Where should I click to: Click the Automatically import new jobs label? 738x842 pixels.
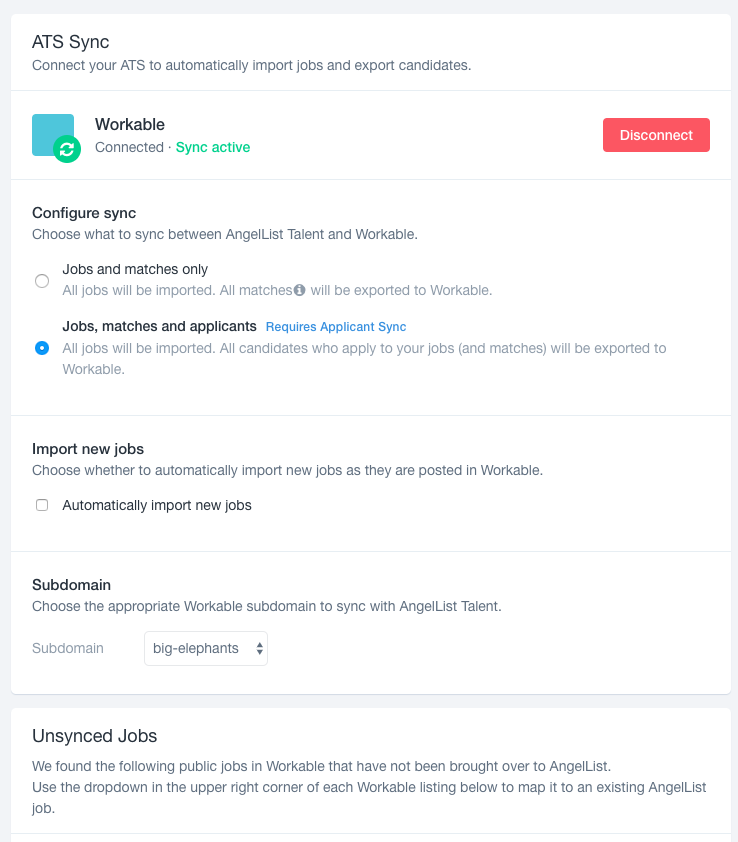tap(157, 505)
